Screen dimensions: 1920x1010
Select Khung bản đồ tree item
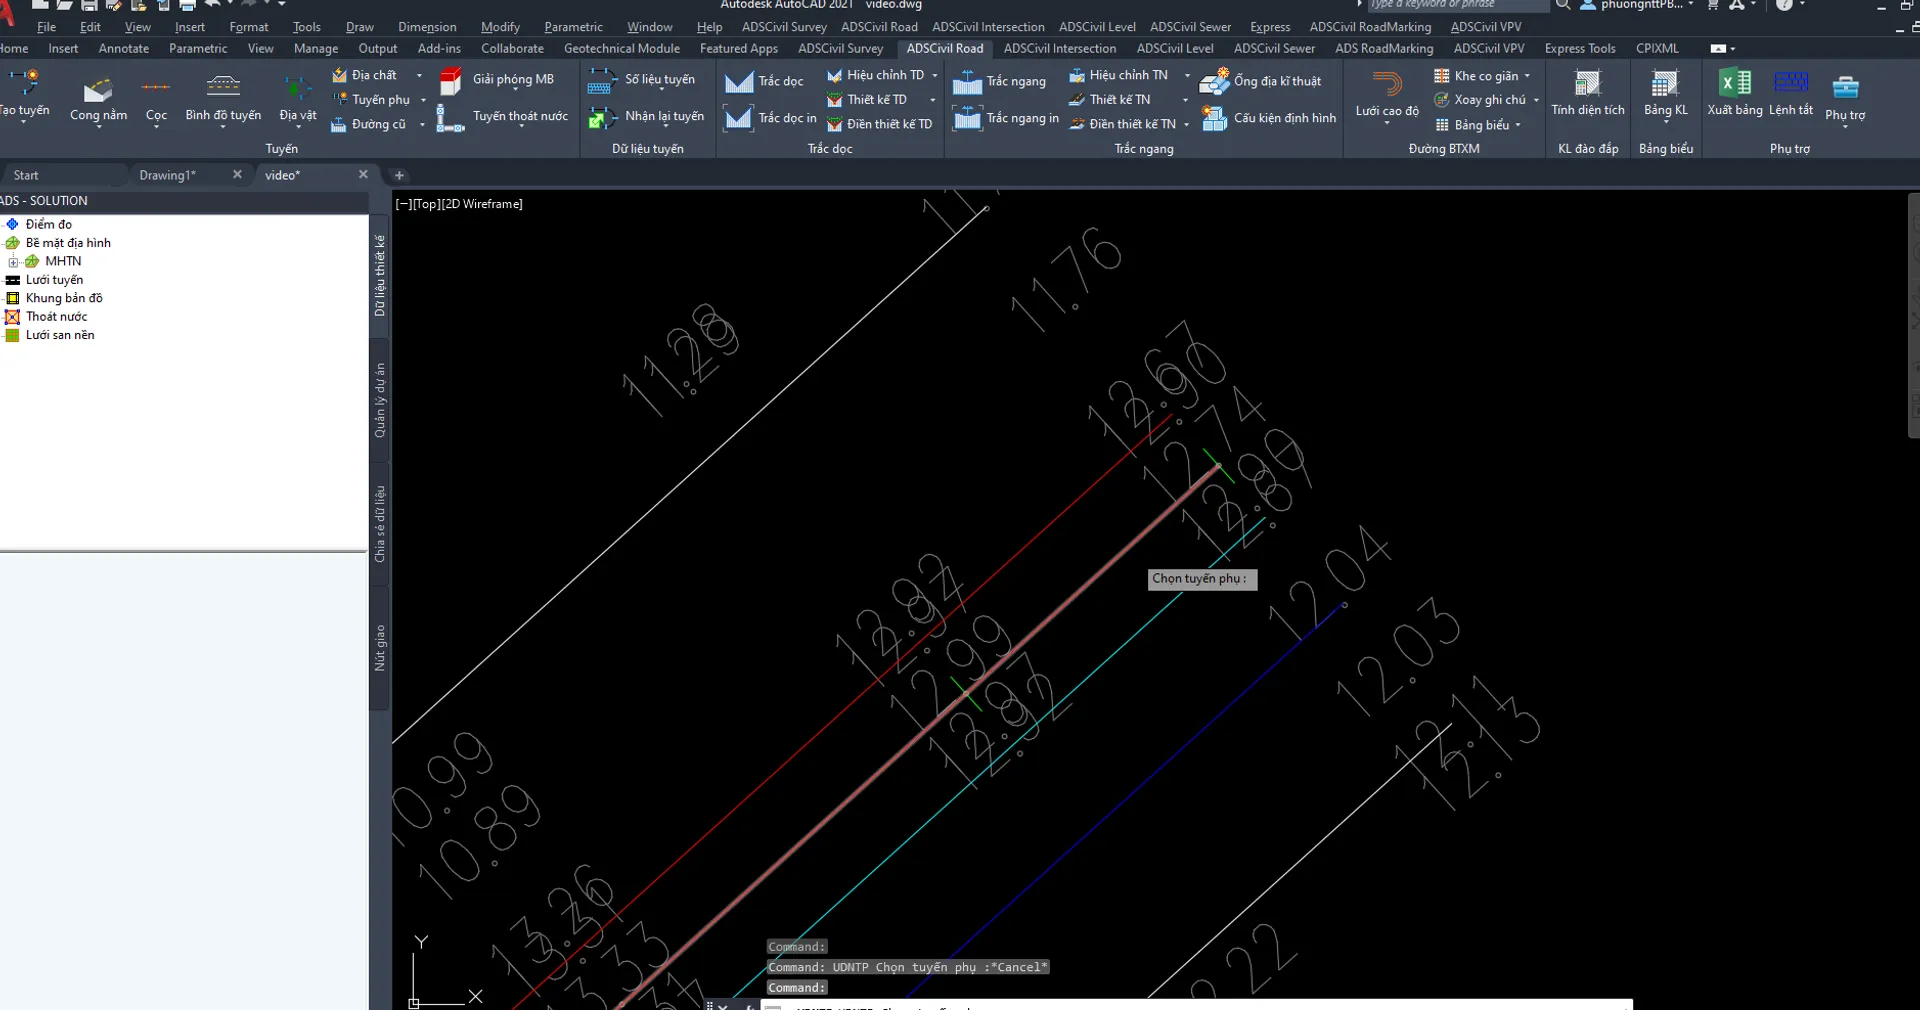pyautogui.click(x=64, y=298)
